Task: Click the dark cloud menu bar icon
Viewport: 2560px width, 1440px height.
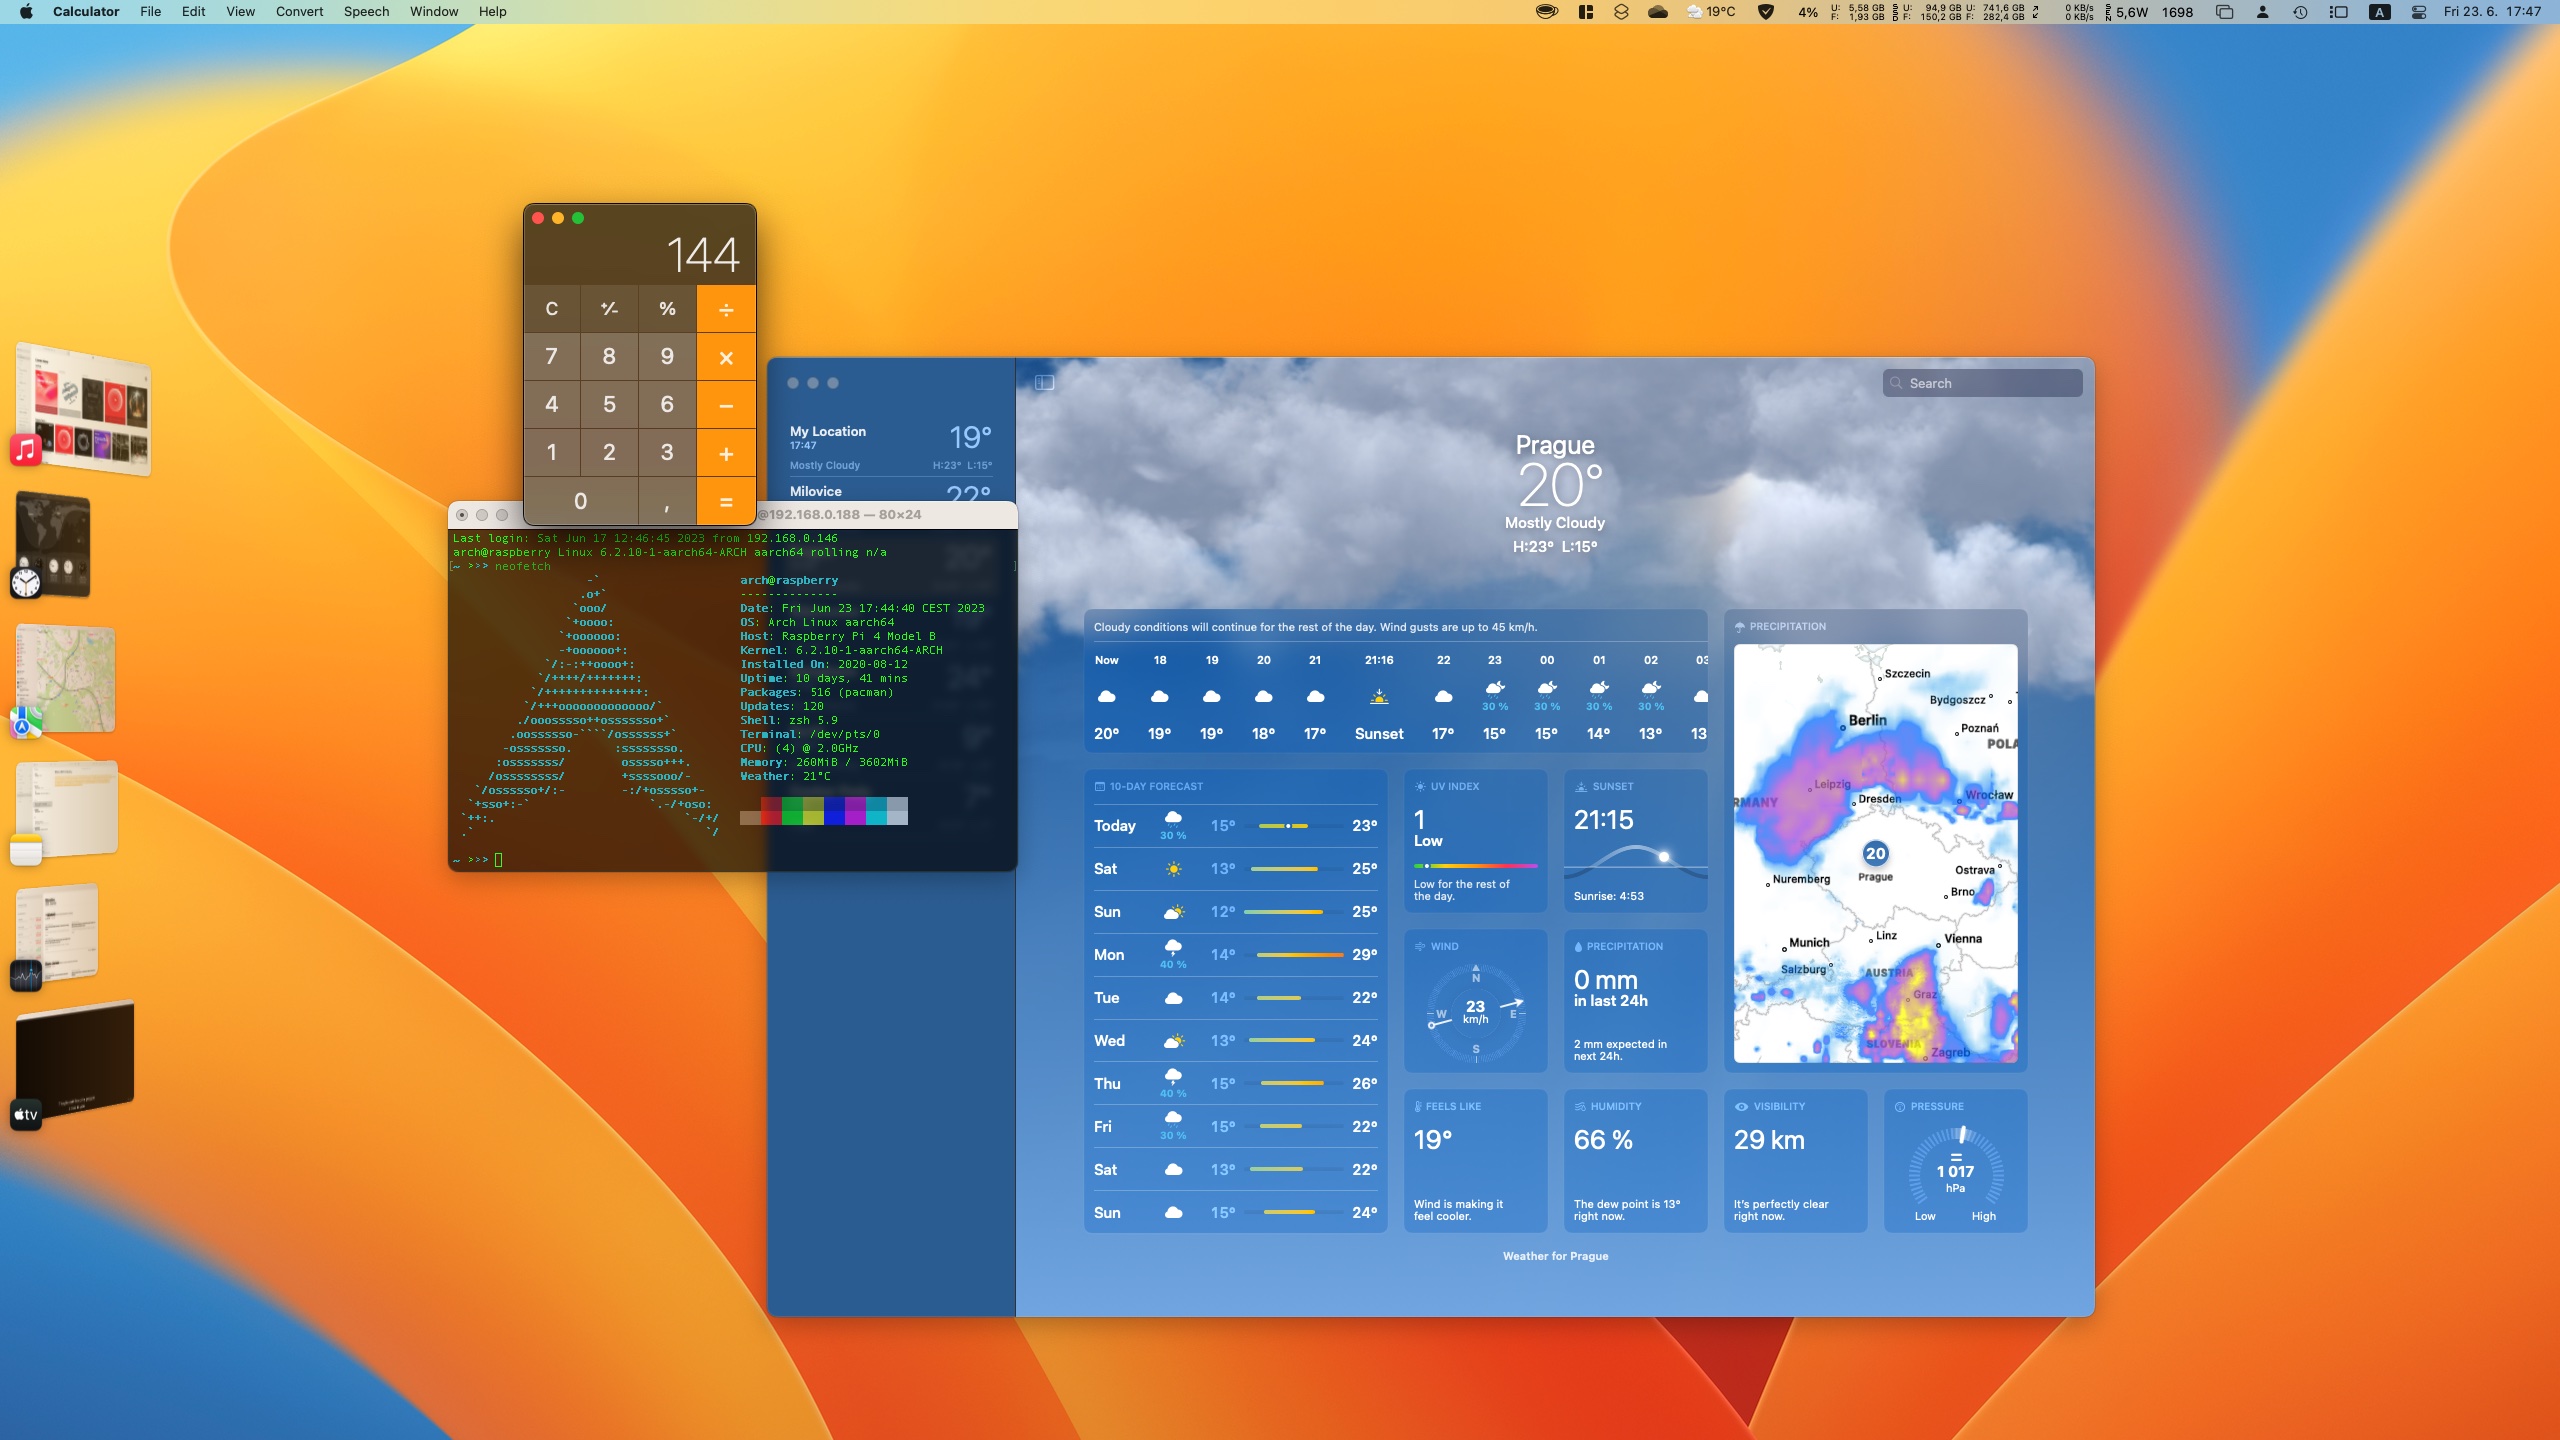Action: pyautogui.click(x=1657, y=12)
